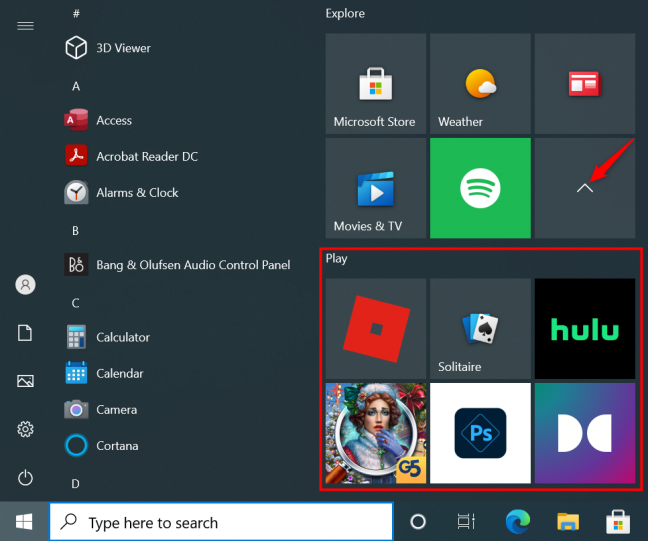The image size is (648, 541).
Task: Open Bang & Olufsen Audio Control Panel
Action: (177, 265)
